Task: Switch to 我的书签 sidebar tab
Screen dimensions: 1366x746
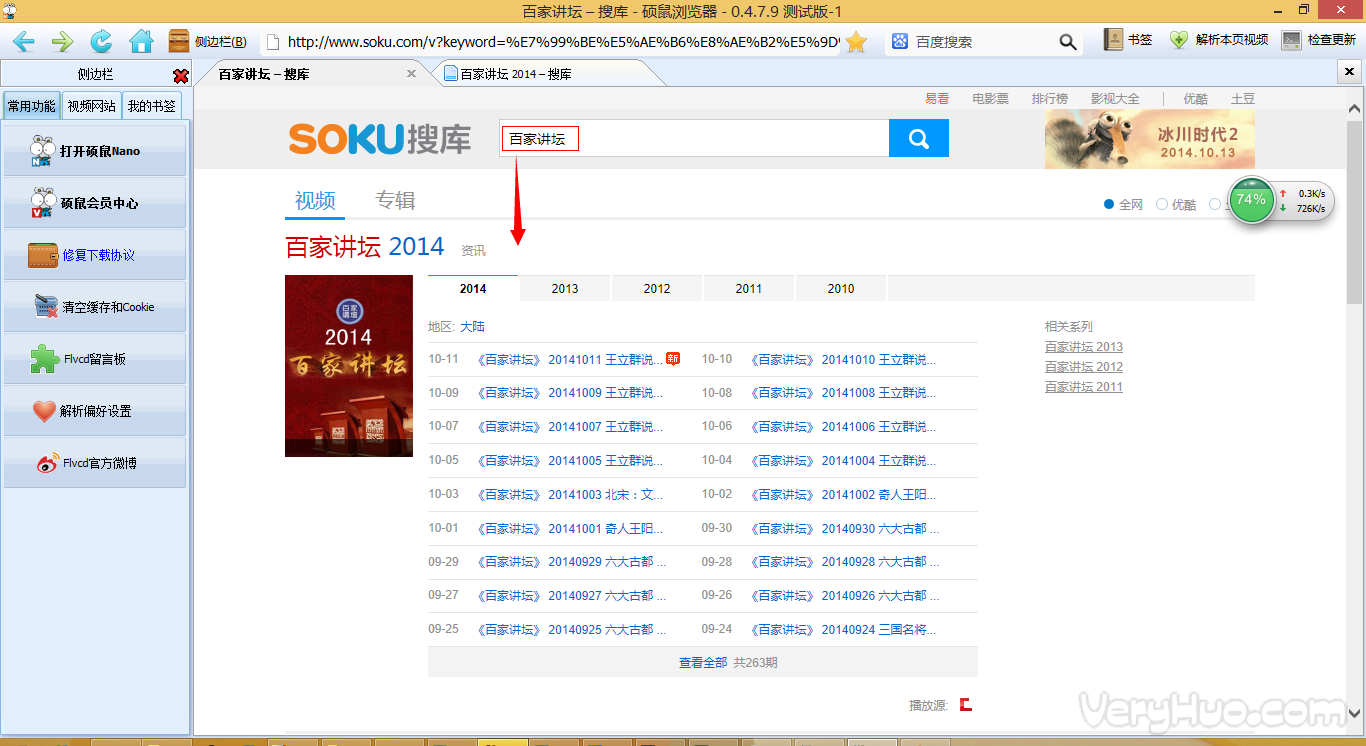Action: [151, 106]
